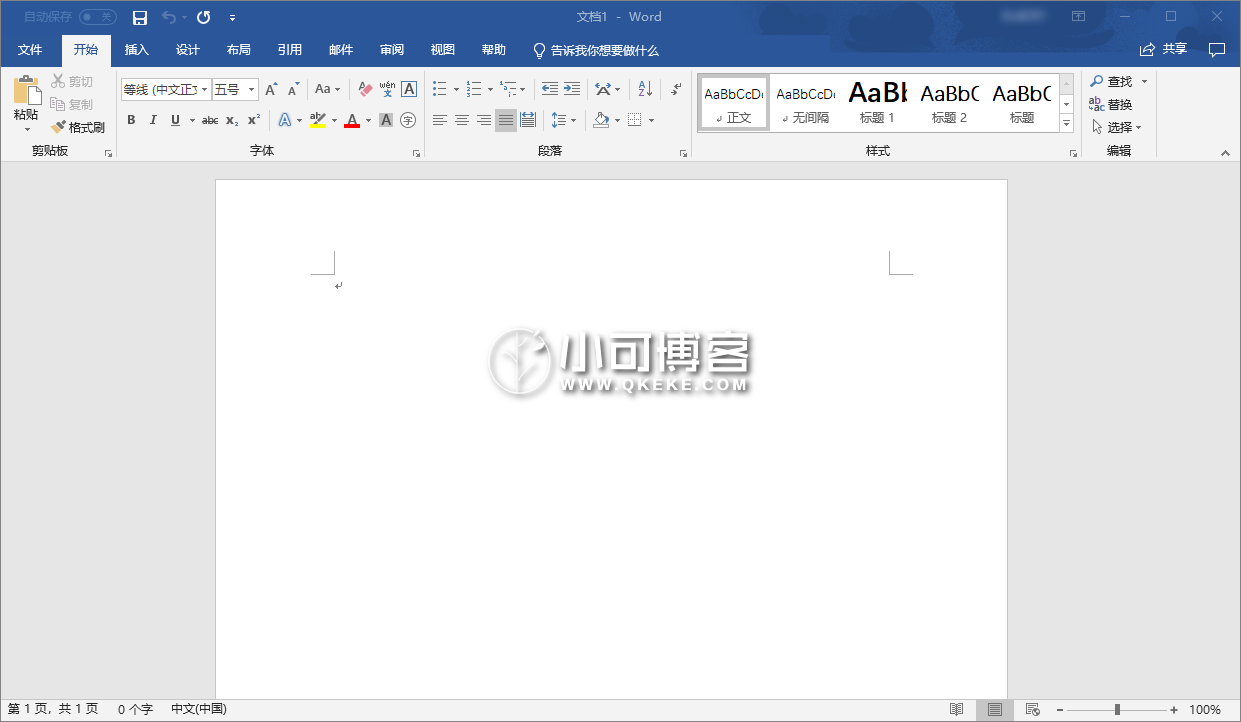1241x722 pixels.
Task: Clear all formatting with the eraser icon
Action: coord(364,90)
